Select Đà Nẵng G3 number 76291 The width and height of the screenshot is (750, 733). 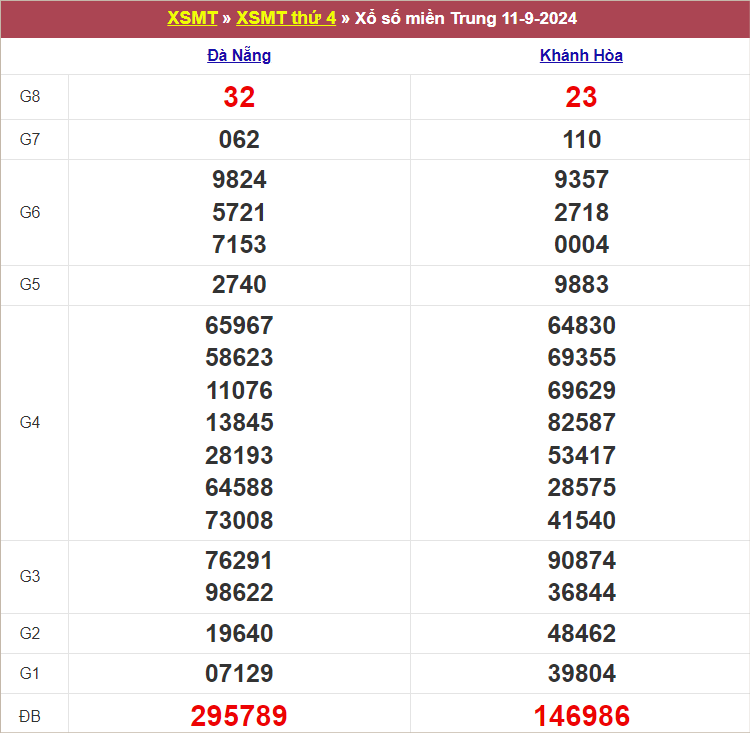click(x=239, y=560)
